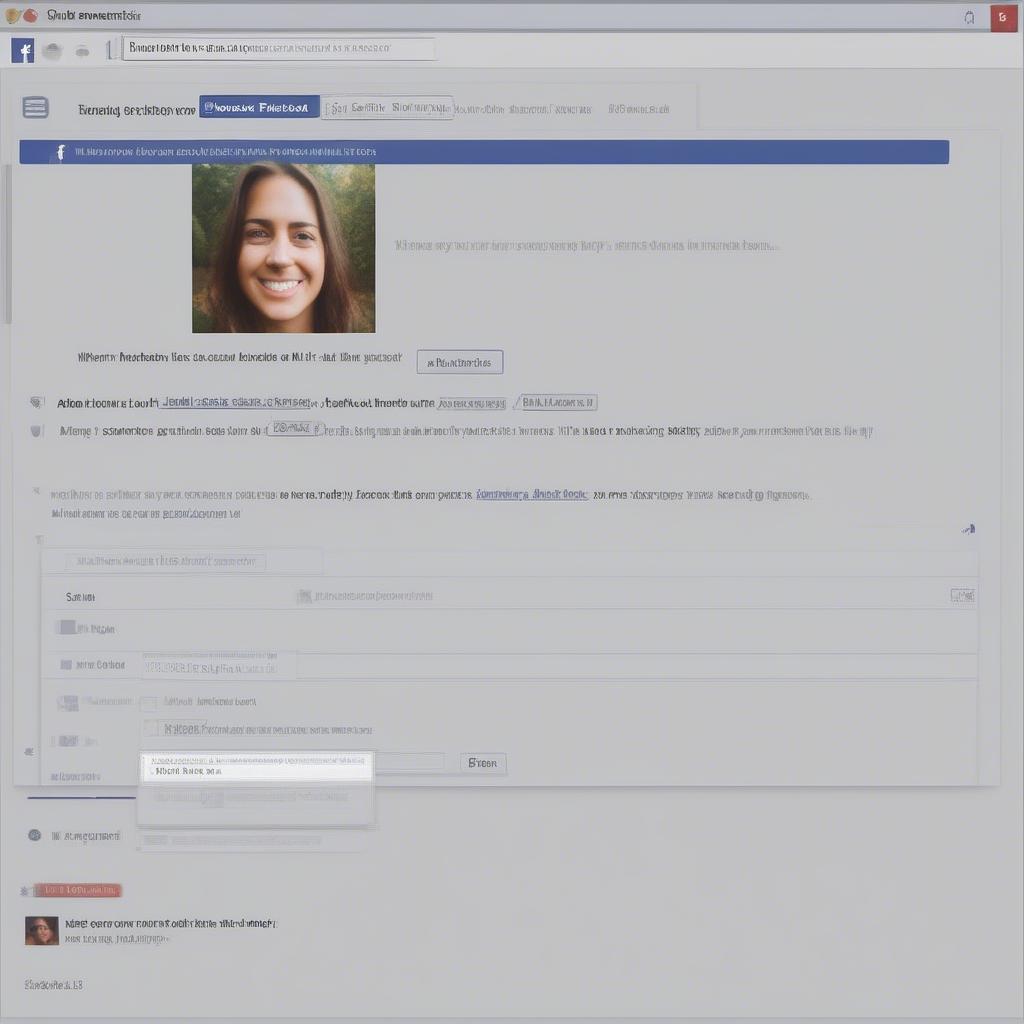The width and height of the screenshot is (1024, 1024).
Task: Tick the first empty checkbox above the dropdown list
Action: [x=149, y=703]
